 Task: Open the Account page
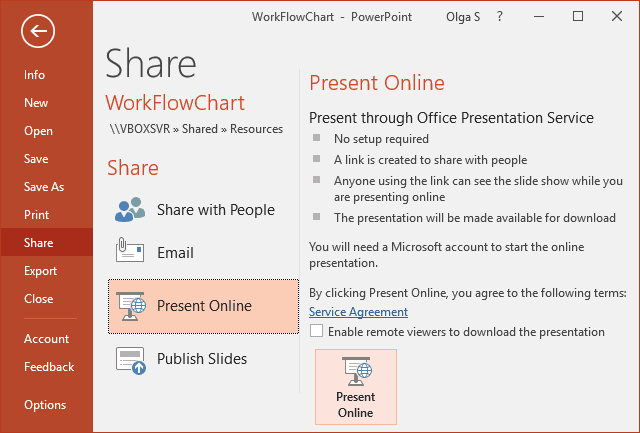click(x=46, y=339)
